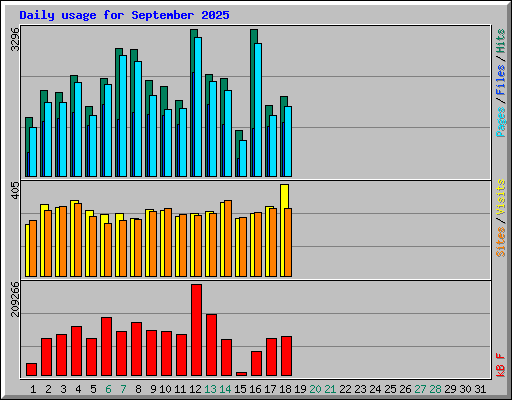Click the red KB bar for day 8

[136, 349]
